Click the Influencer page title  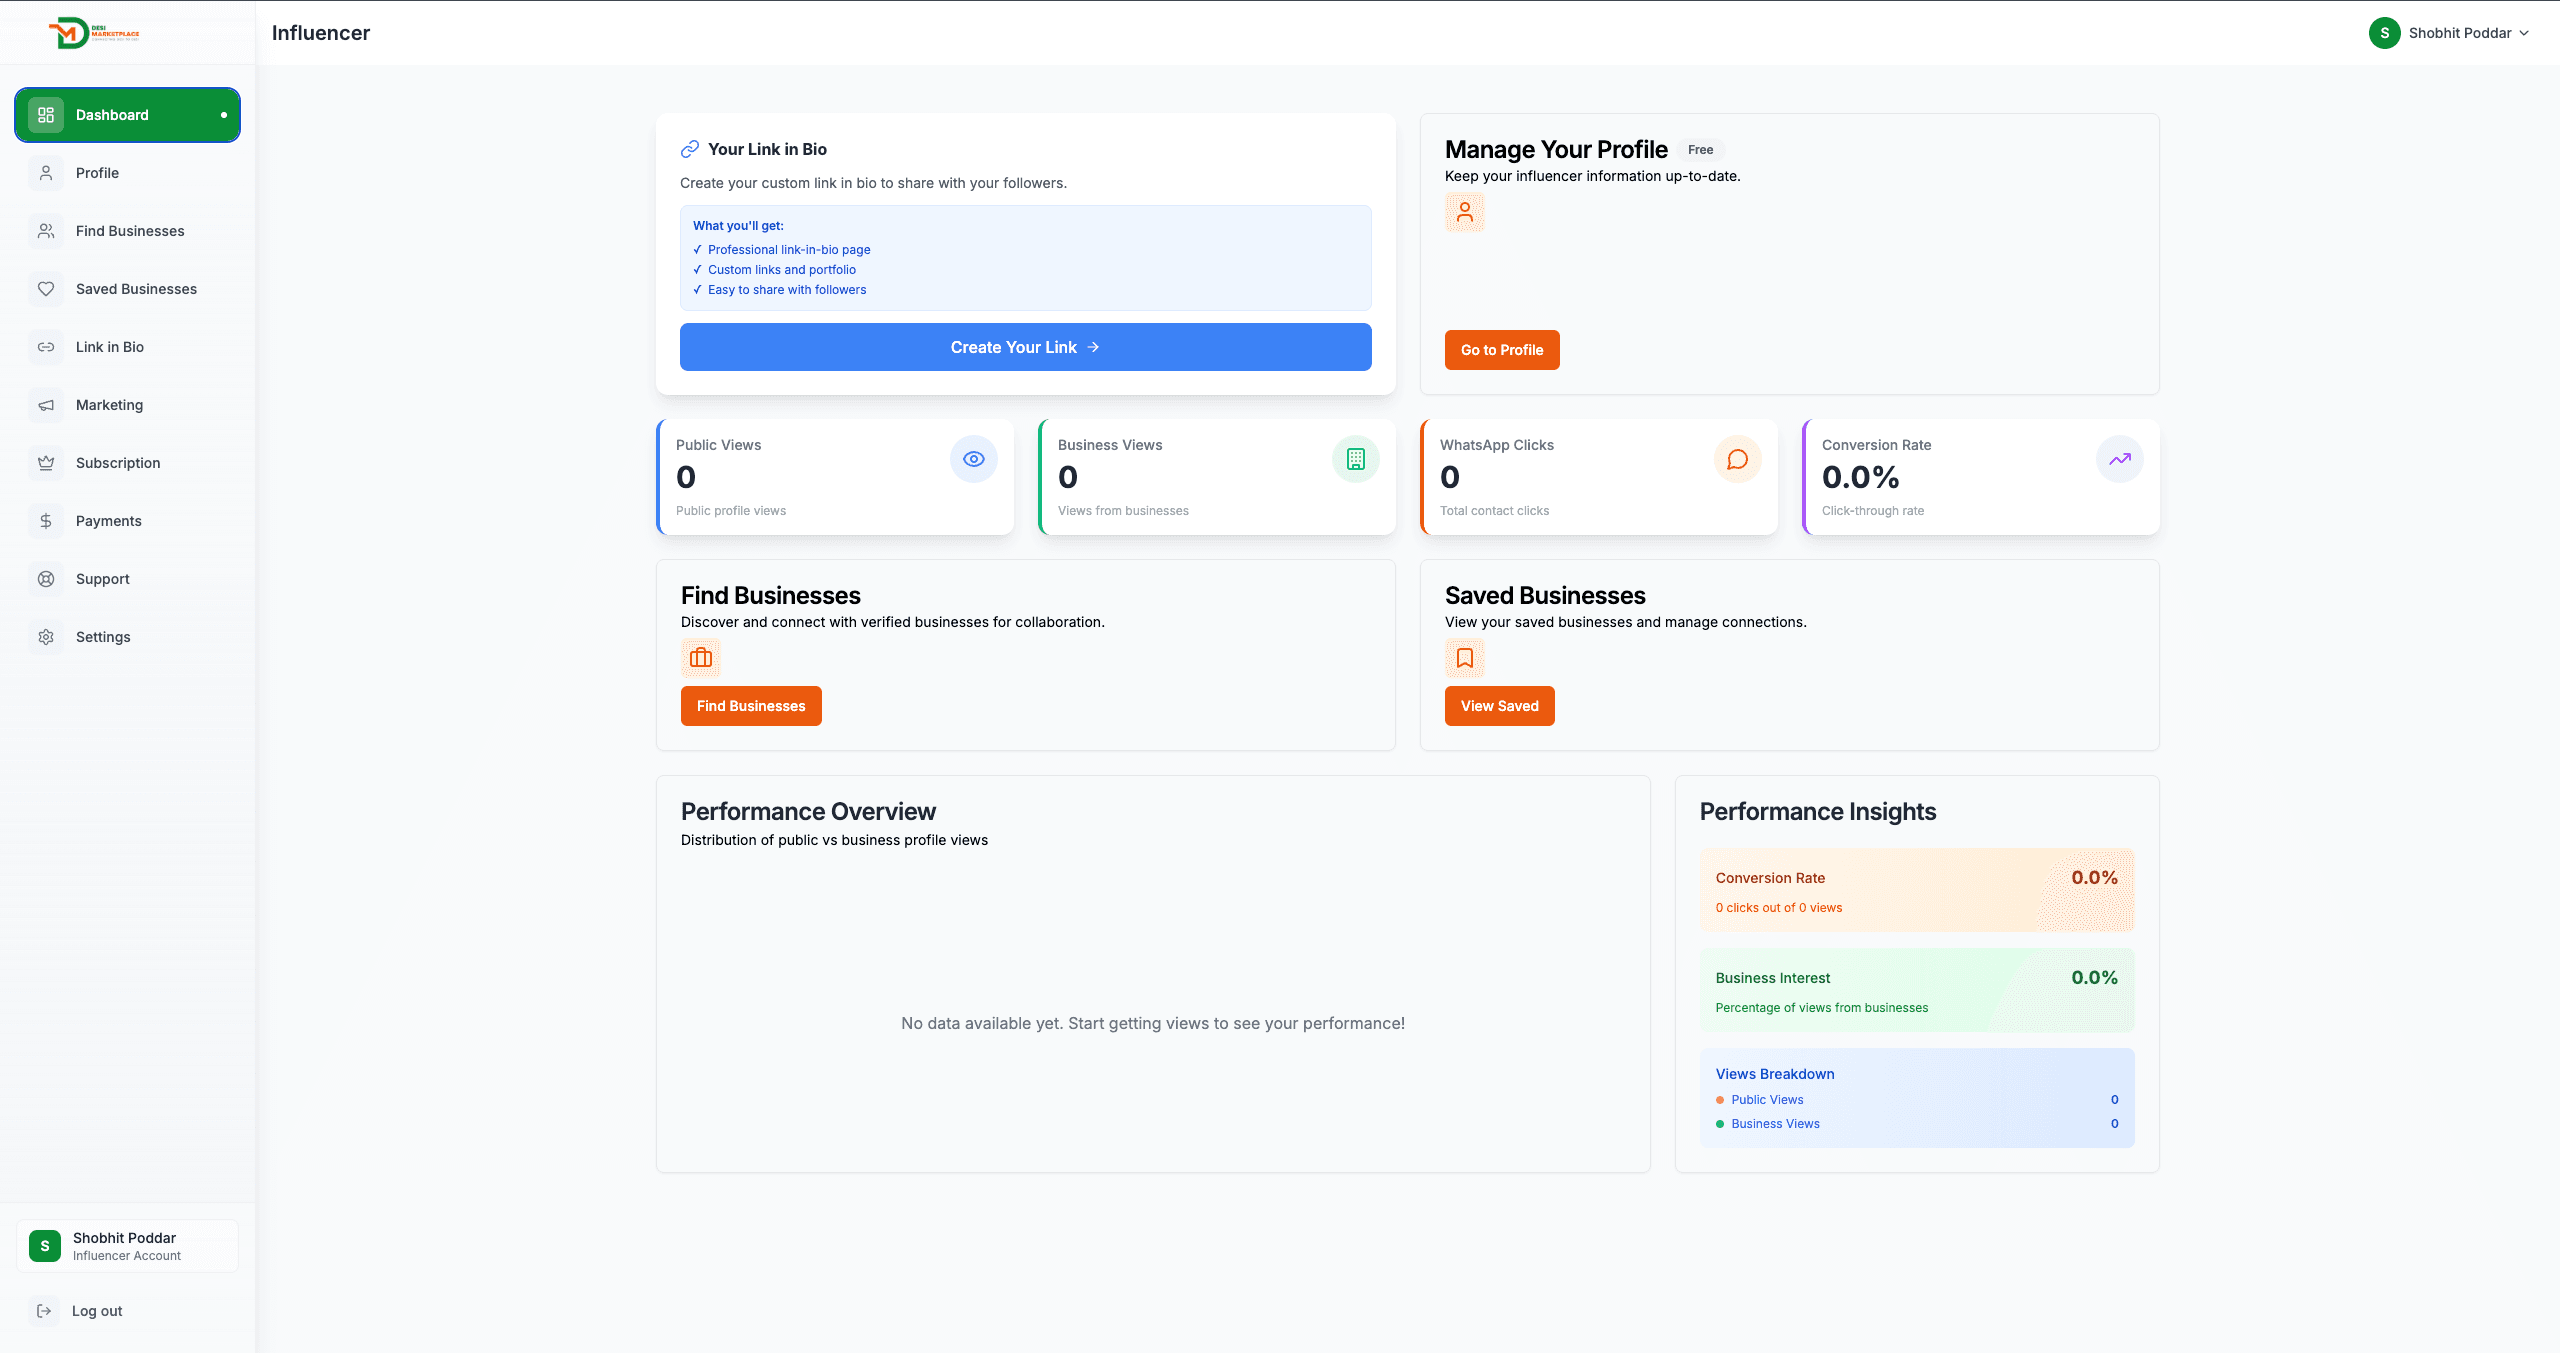click(321, 33)
